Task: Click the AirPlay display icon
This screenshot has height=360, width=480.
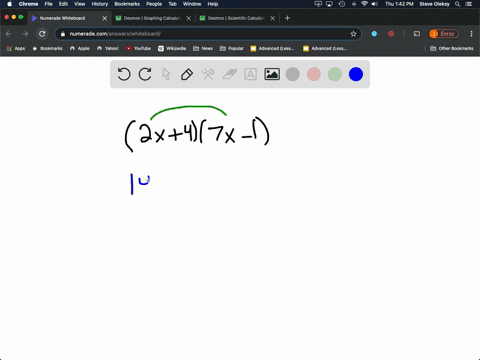Action: pos(329,4)
